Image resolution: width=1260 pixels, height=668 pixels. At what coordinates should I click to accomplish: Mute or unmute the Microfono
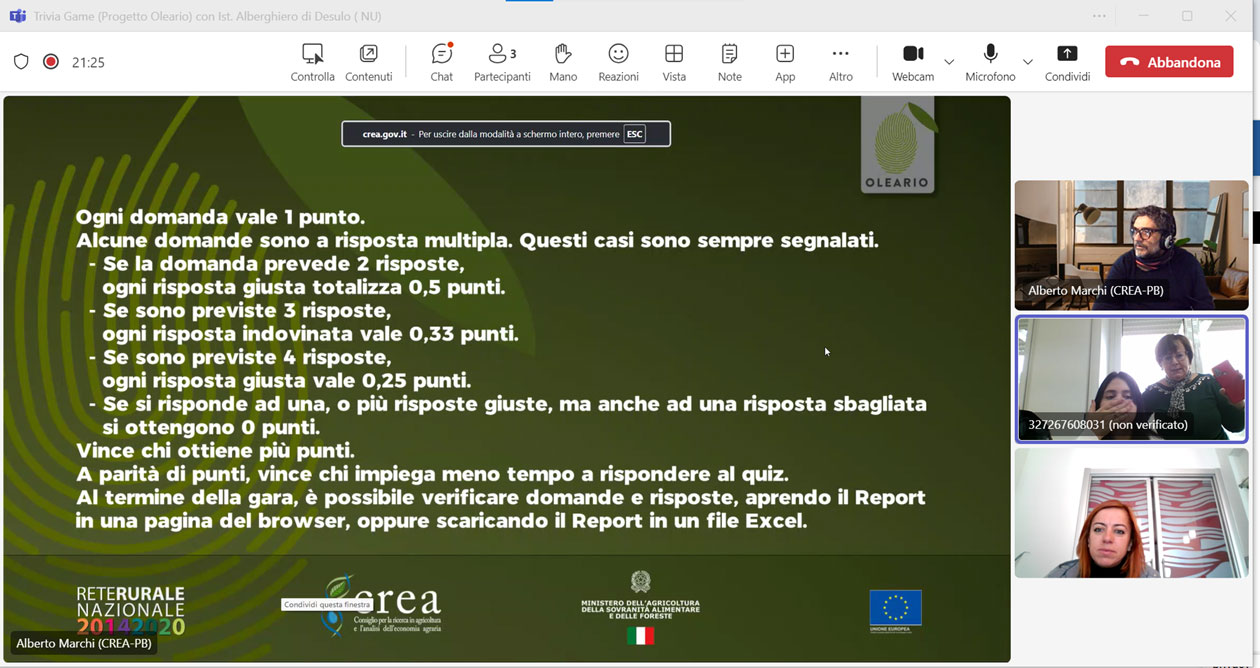point(990,62)
